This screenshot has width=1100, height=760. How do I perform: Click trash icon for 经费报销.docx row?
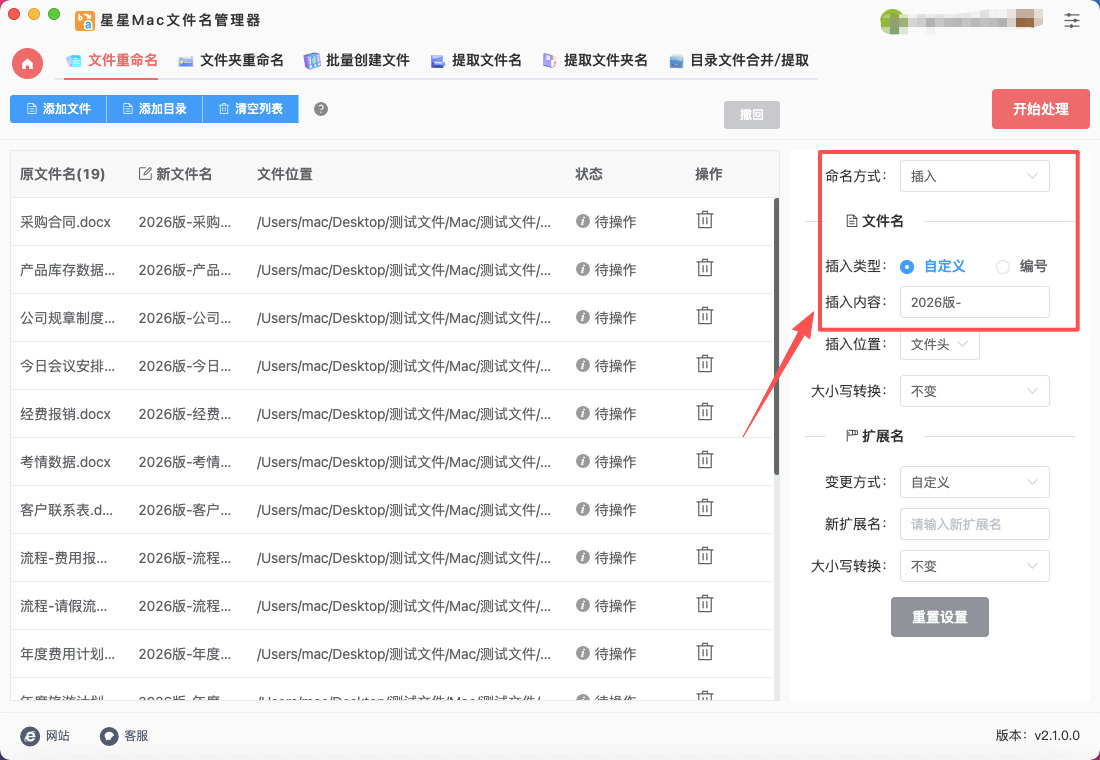[x=705, y=412]
